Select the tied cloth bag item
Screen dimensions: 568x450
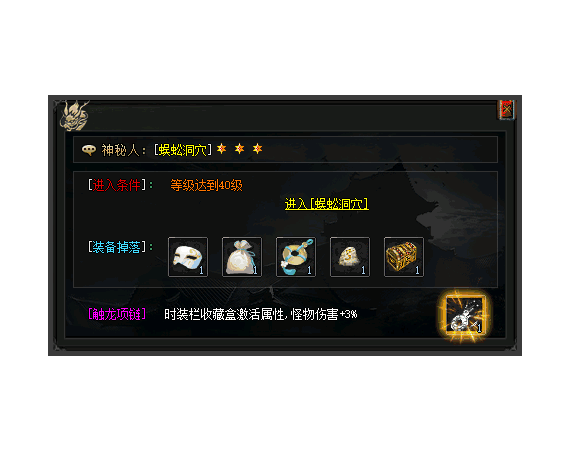tap(242, 257)
